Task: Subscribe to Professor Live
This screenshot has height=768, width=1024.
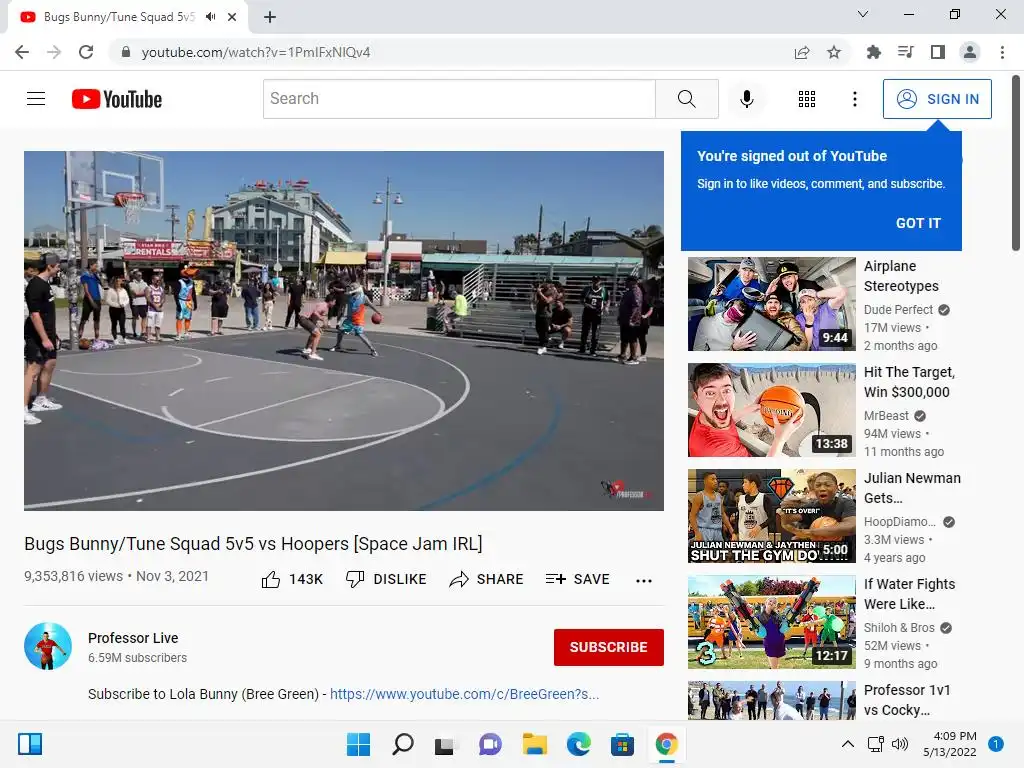Action: point(609,647)
